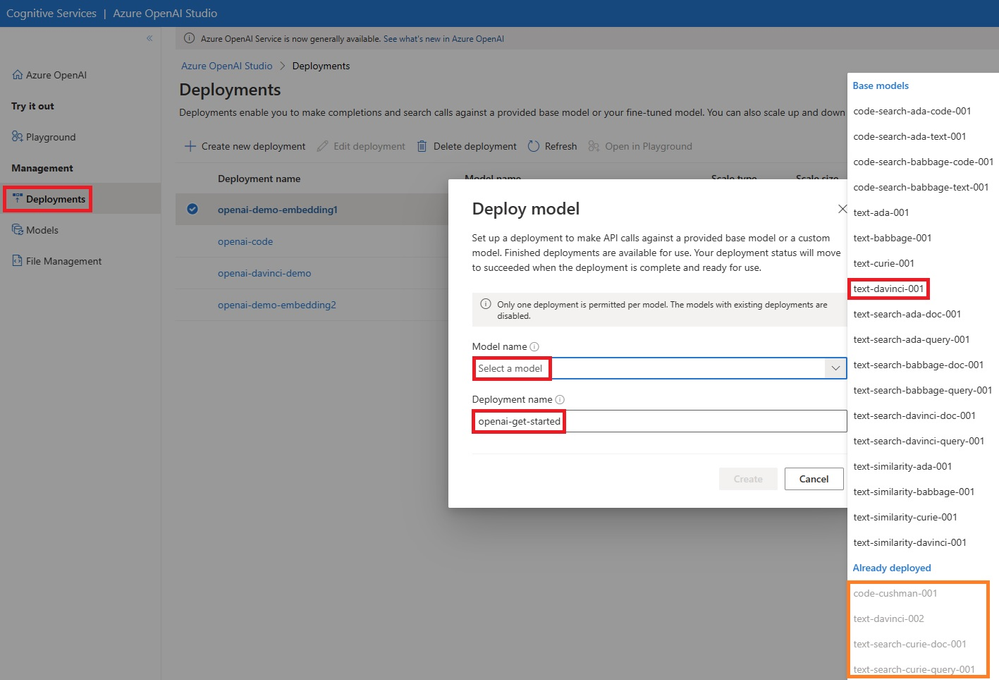Open the openai-code deployment link
Image resolution: width=999 pixels, height=680 pixels.
pos(245,241)
